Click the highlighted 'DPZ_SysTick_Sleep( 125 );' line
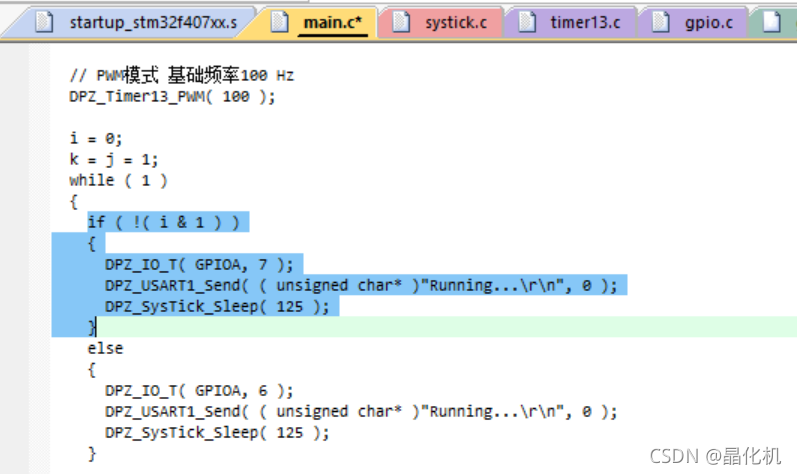The width and height of the screenshot is (797, 474). click(x=217, y=306)
